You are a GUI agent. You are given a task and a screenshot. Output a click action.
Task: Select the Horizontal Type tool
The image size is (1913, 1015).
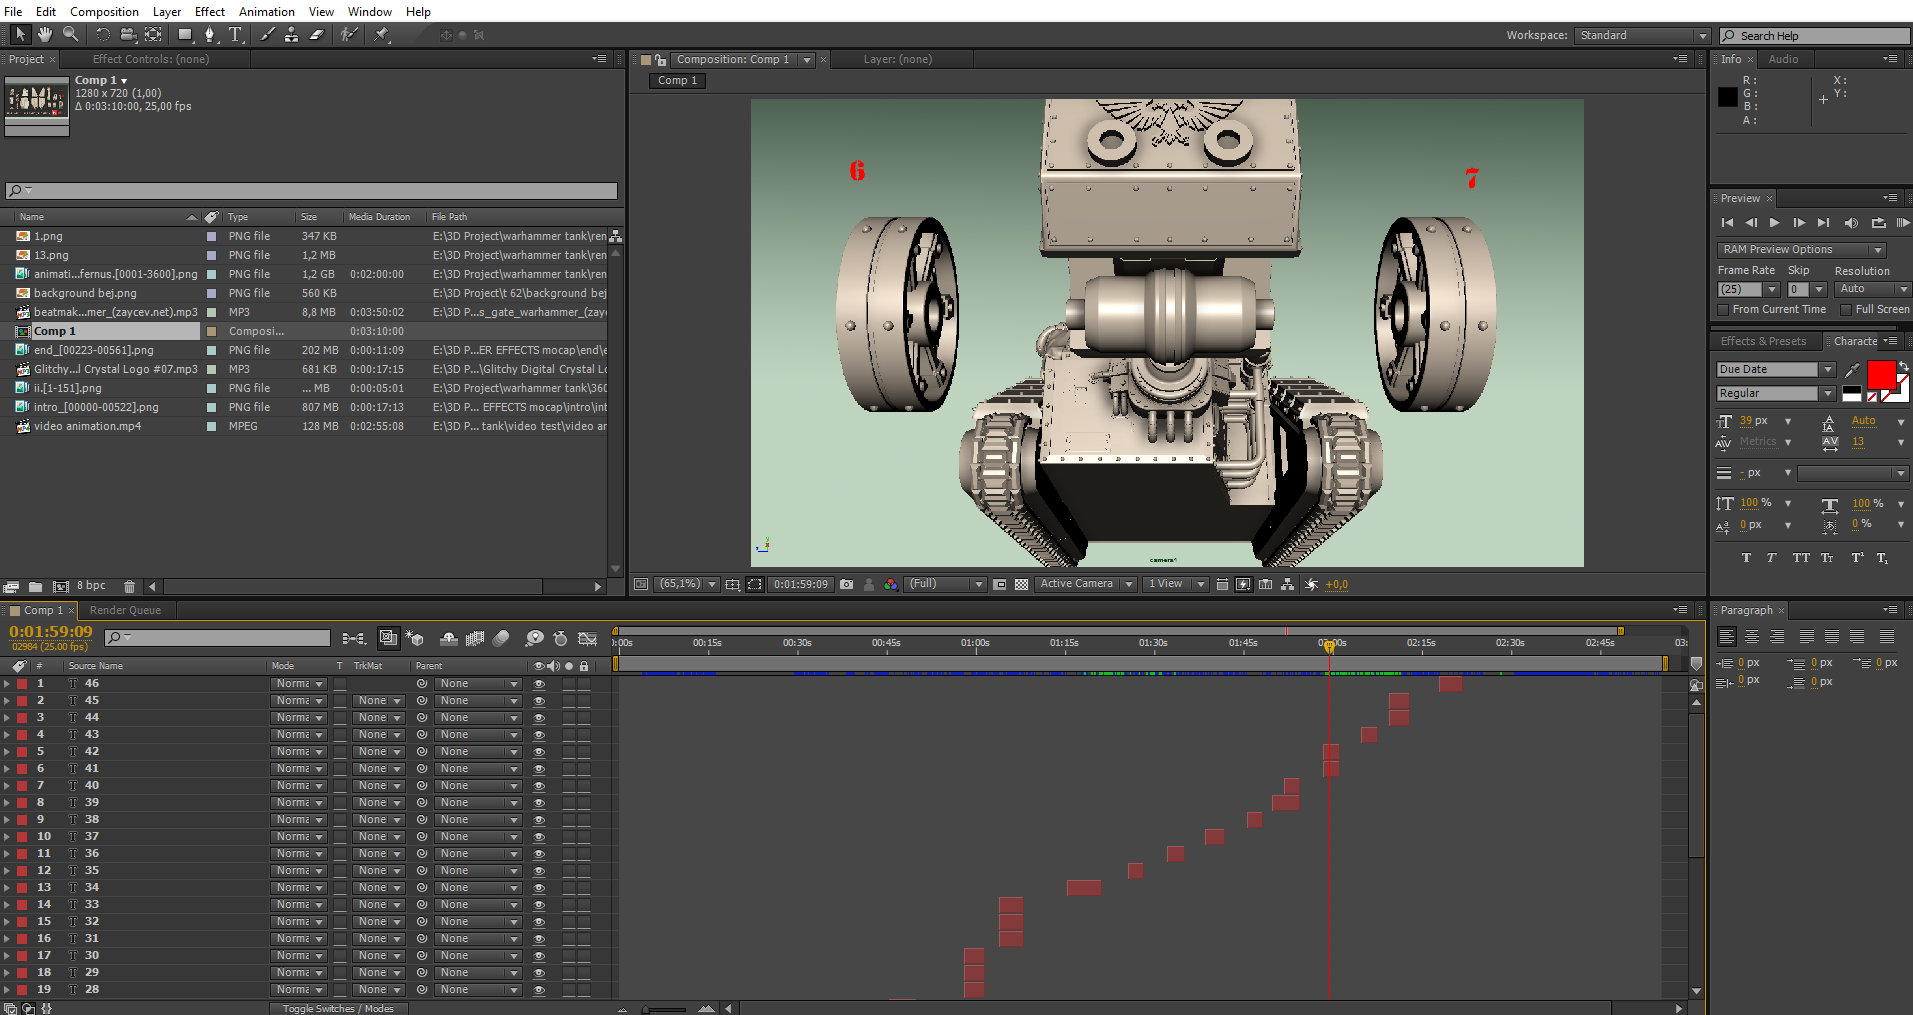pyautogui.click(x=236, y=34)
